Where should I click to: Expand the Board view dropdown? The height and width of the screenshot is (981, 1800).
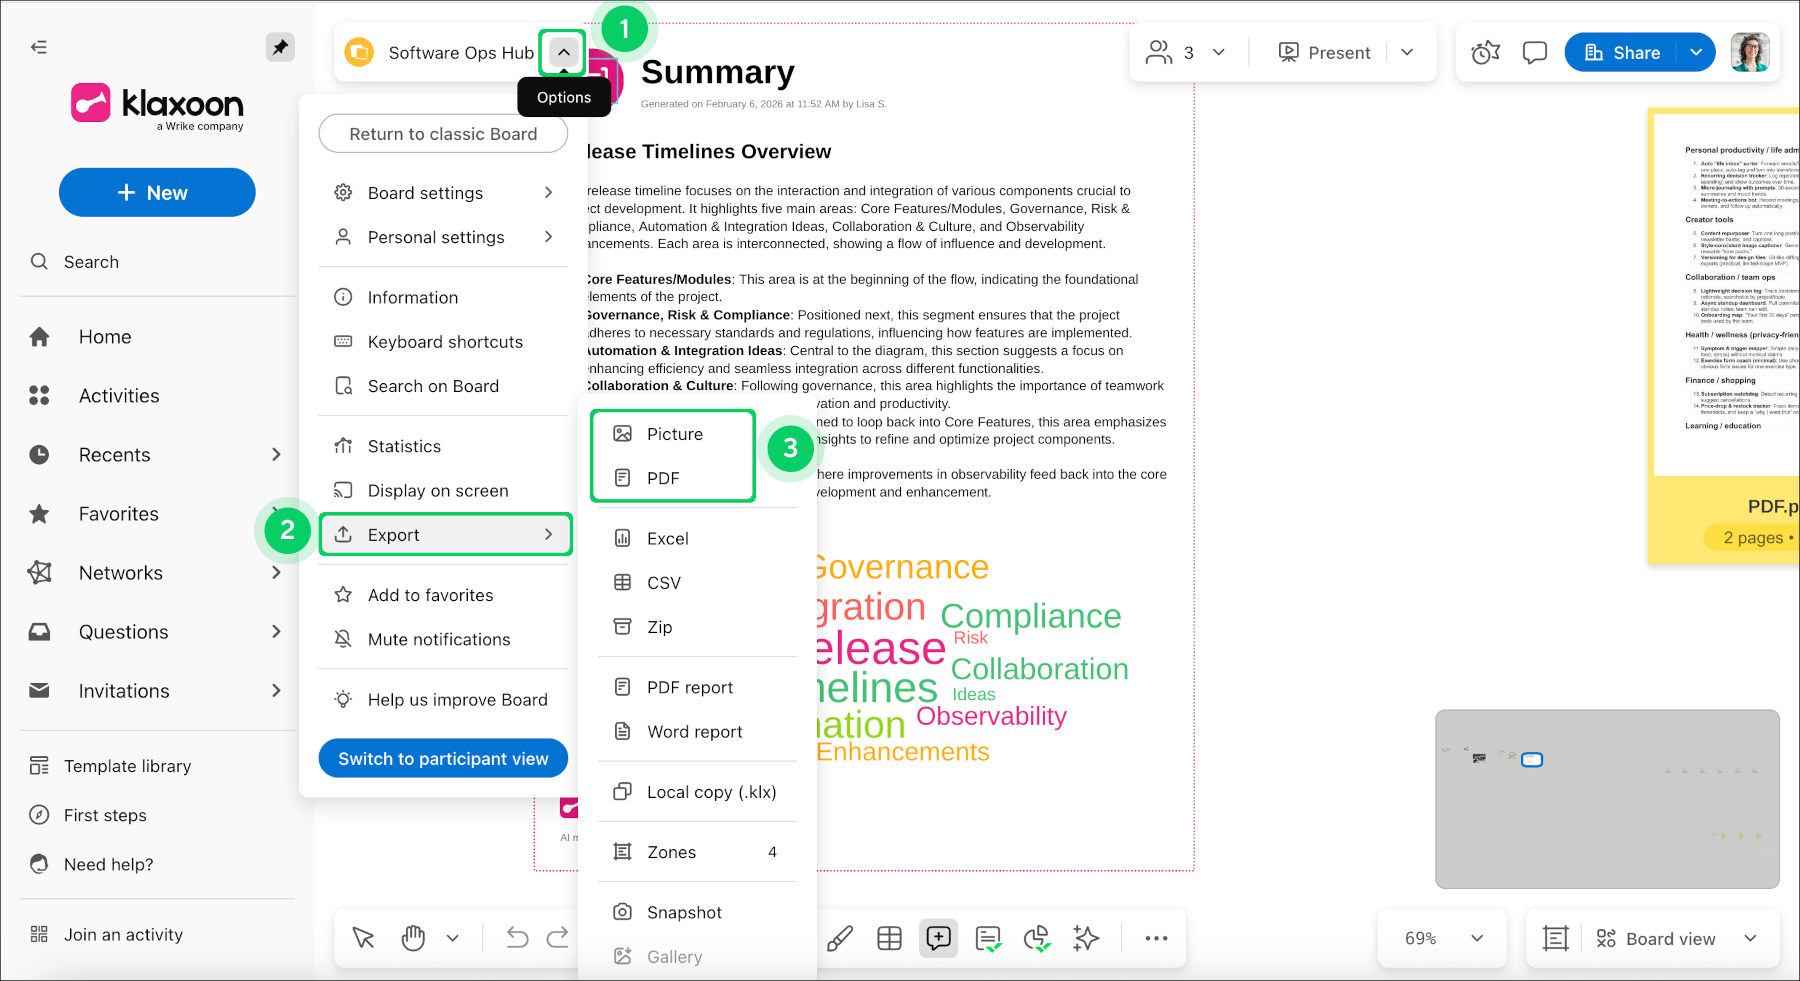[x=1750, y=938]
